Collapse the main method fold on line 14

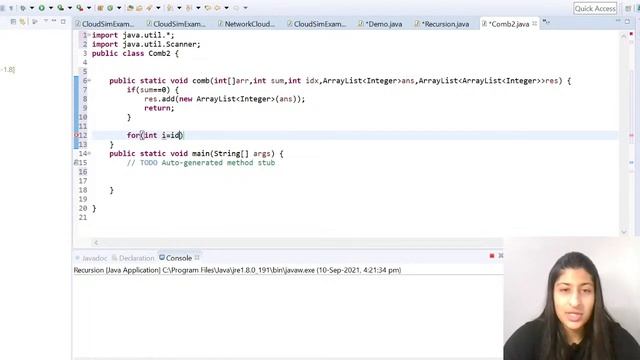(89, 153)
